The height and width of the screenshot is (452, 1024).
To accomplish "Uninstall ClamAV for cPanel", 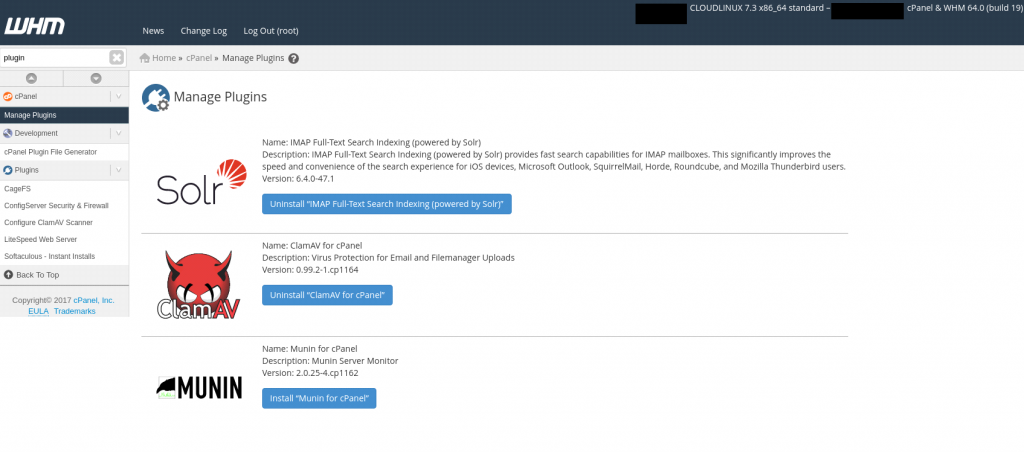I will point(327,295).
